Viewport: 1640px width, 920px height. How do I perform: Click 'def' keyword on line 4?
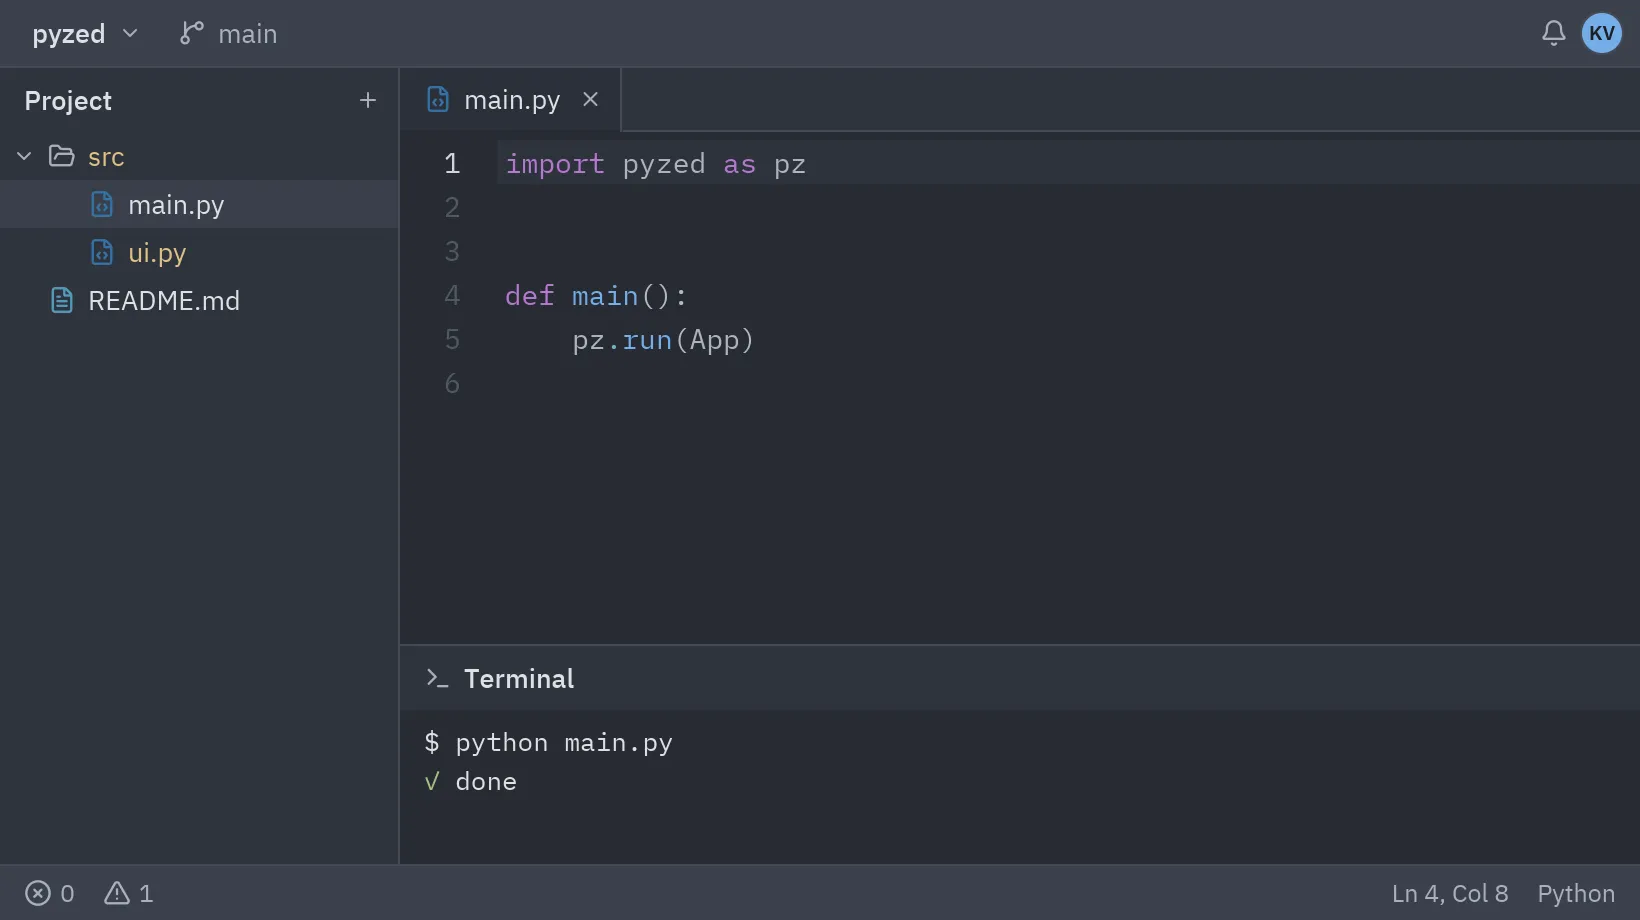point(530,296)
